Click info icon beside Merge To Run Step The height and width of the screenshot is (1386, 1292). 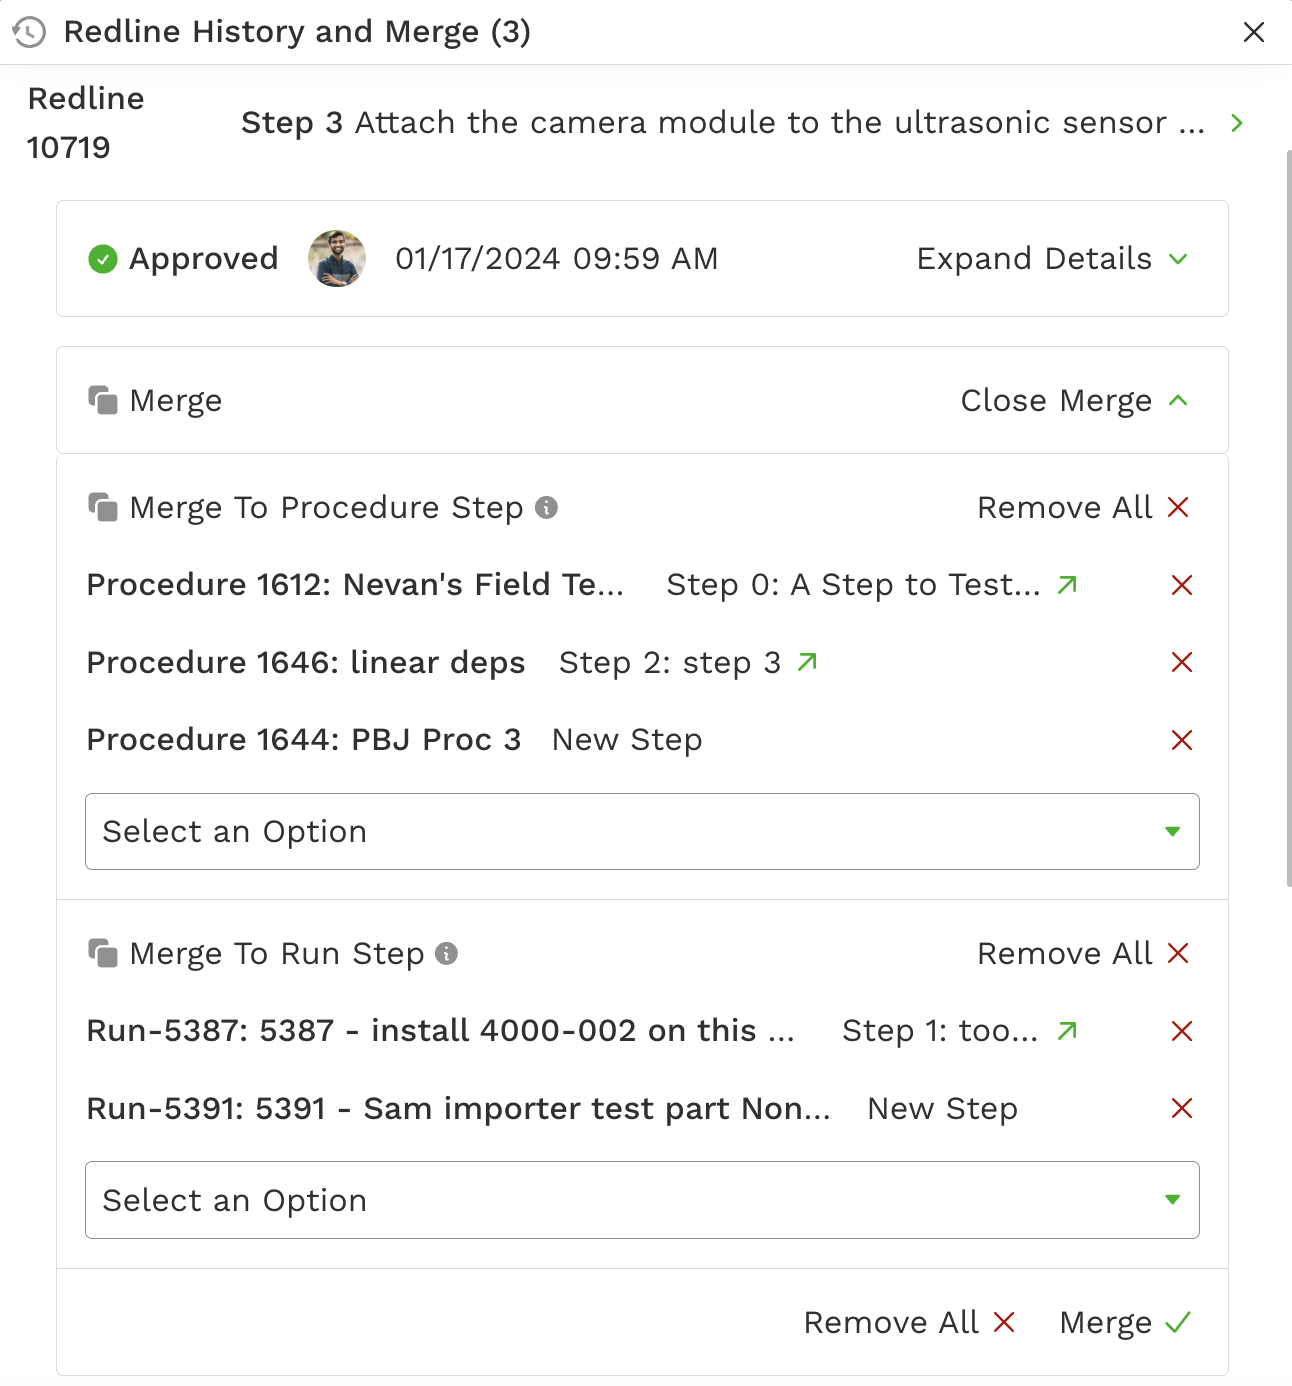447,953
